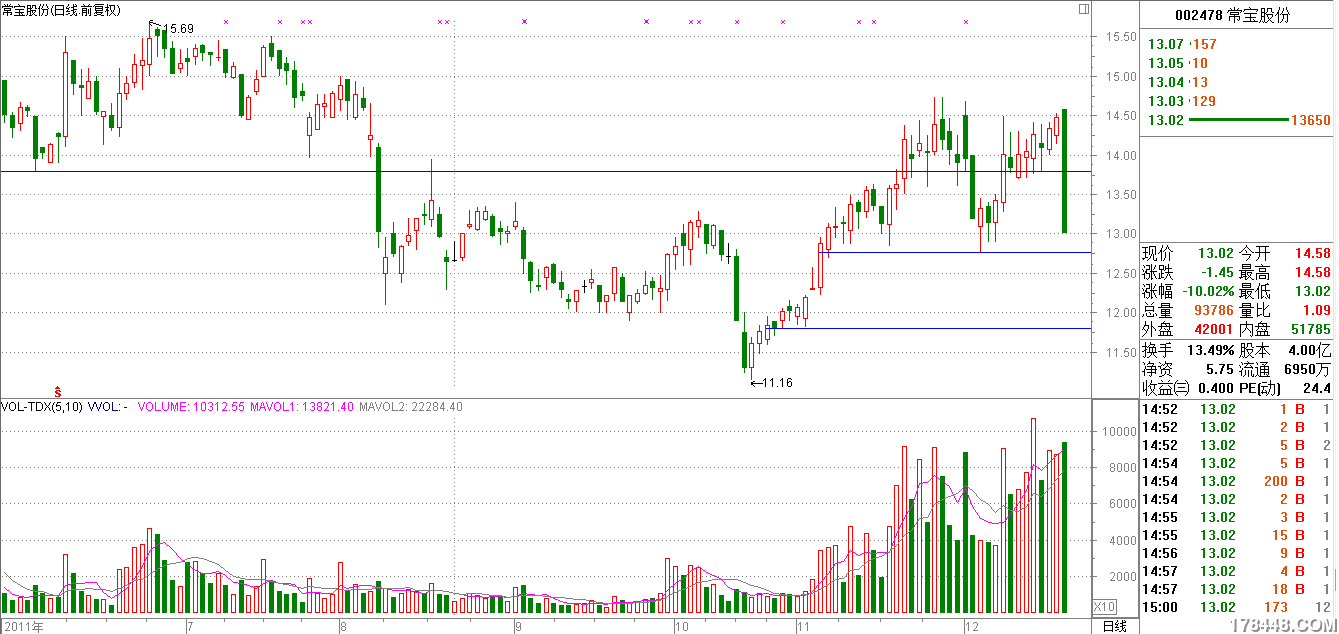This screenshot has height=634, width=1339.
Task: Click the 13.02 bid row with 13650 volume
Action: pyautogui.click(x=1238, y=120)
